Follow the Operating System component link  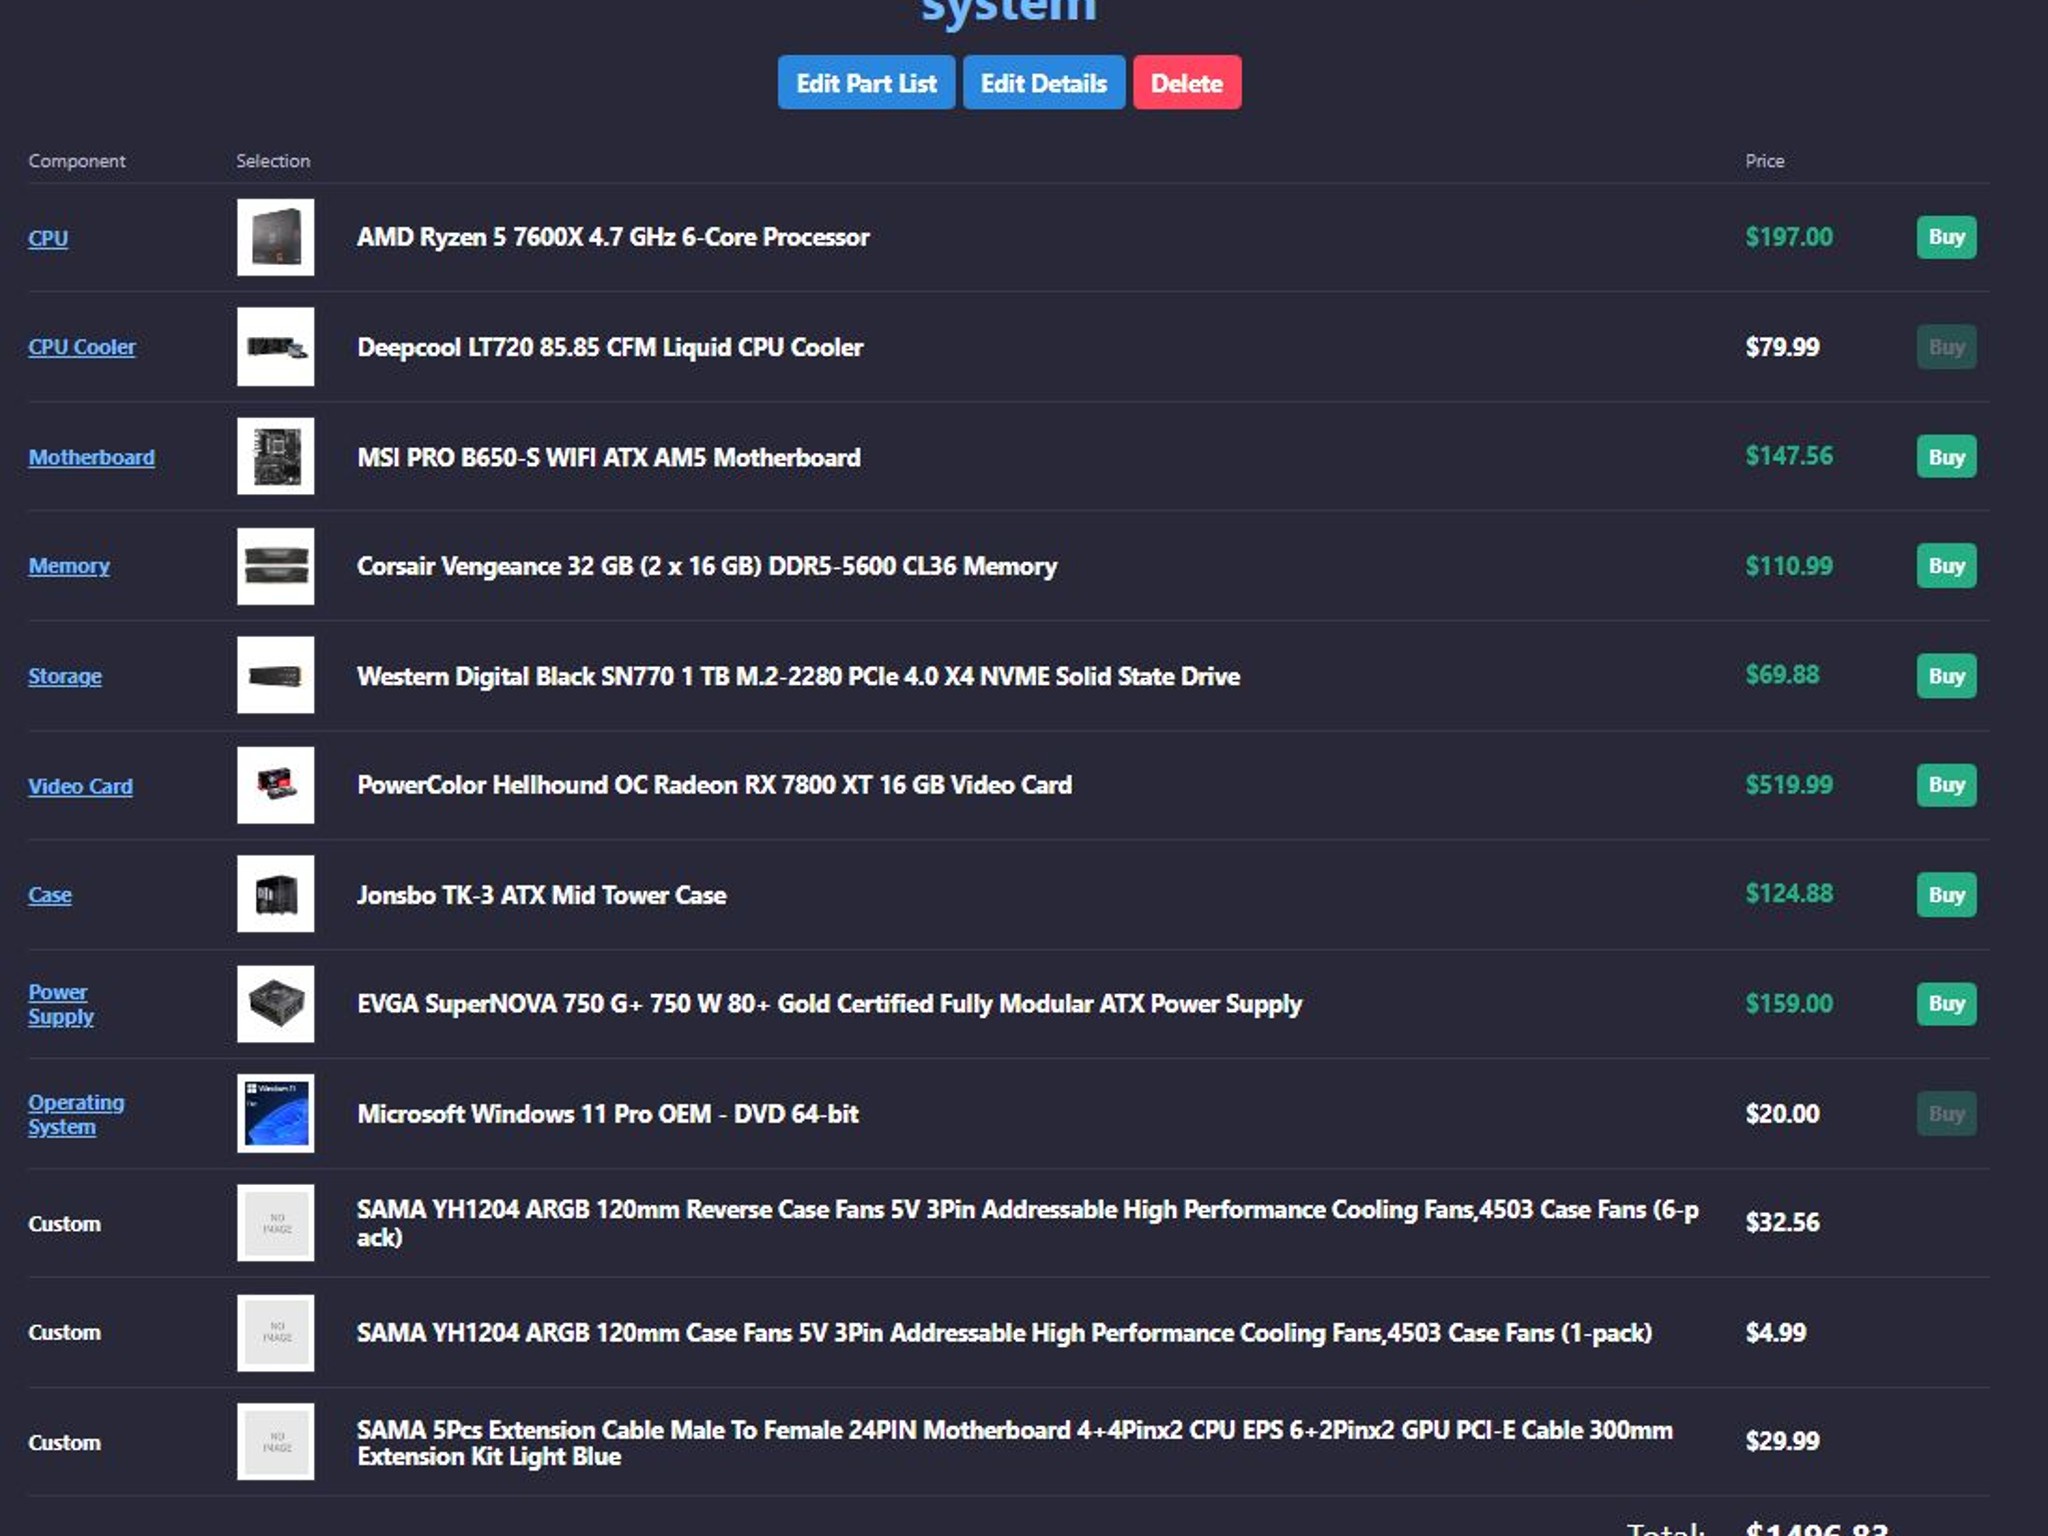coord(76,1114)
